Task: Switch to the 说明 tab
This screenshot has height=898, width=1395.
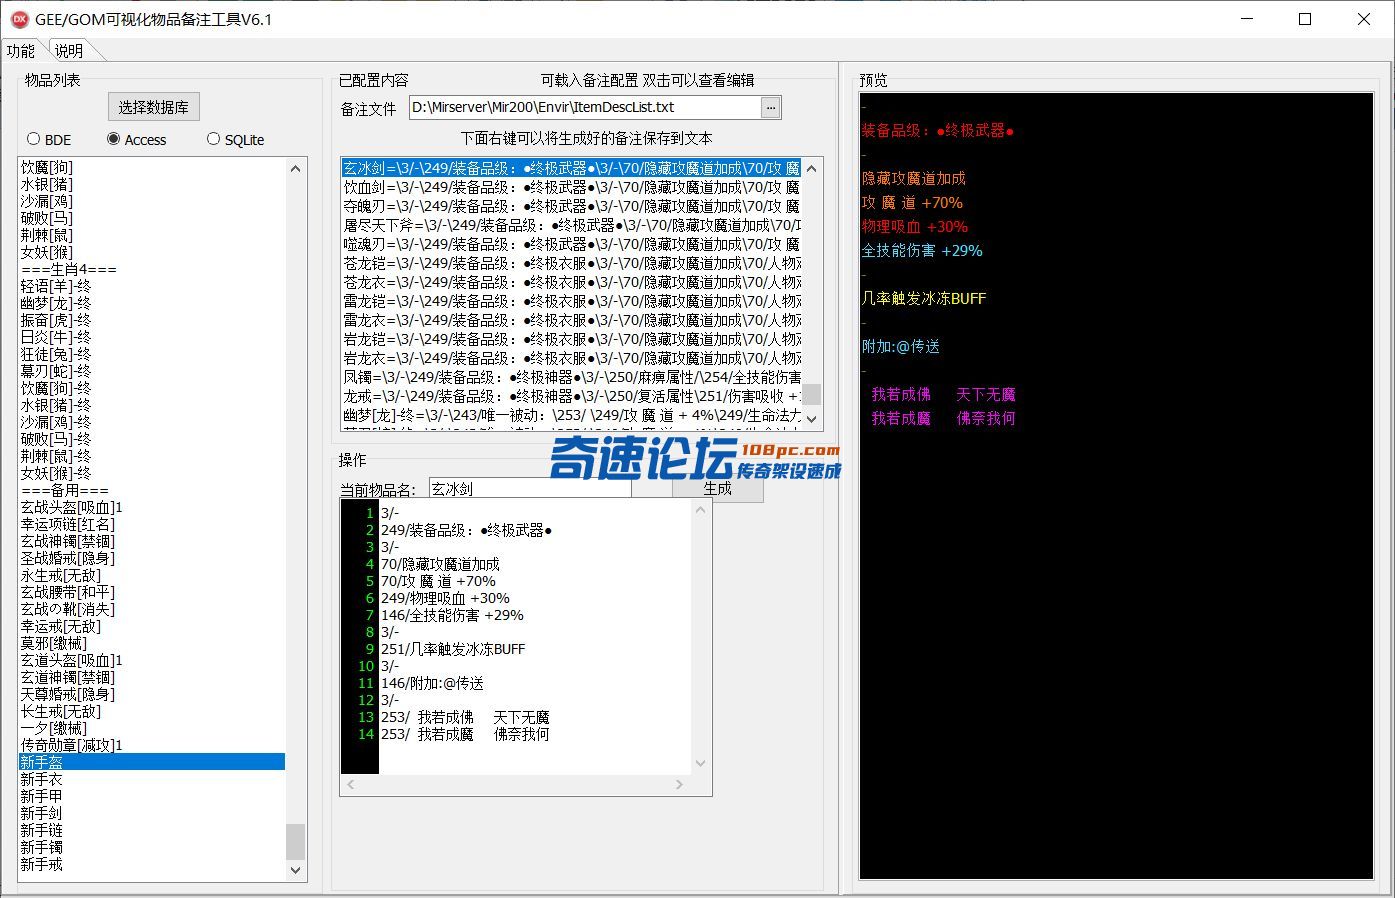Action: tap(69, 51)
